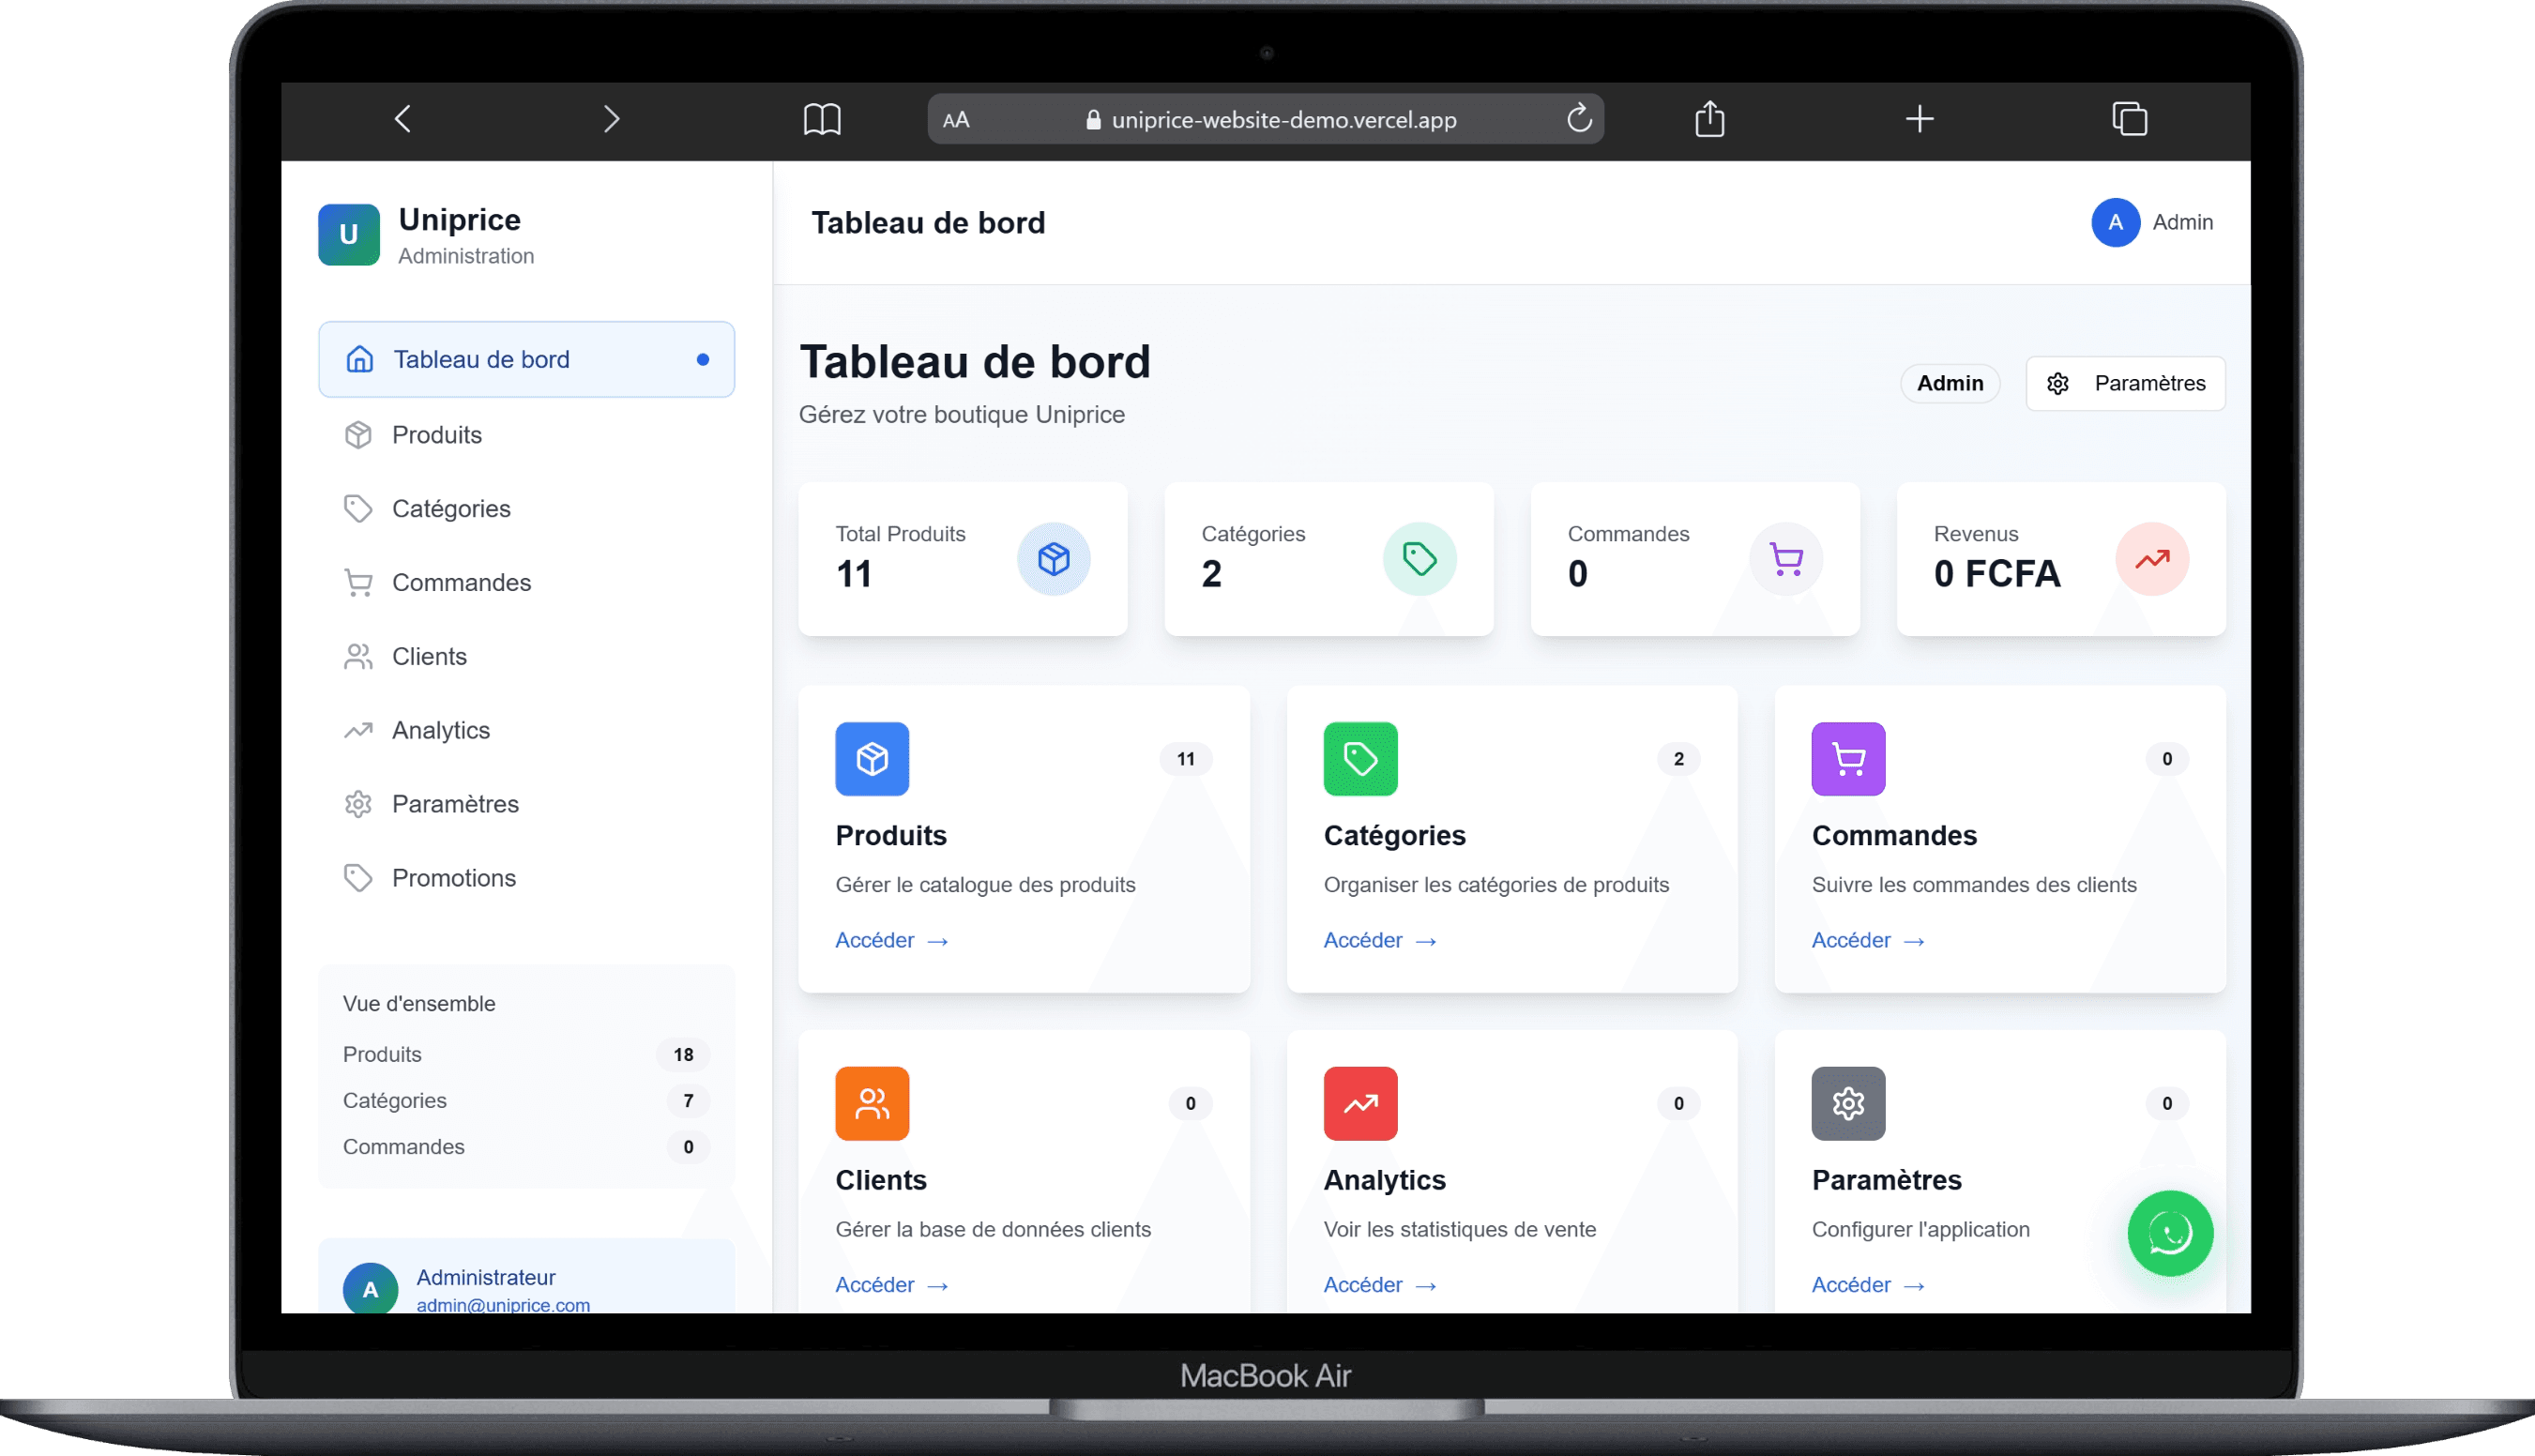Click the orange Clients people icon
2535x1456 pixels.
tap(872, 1104)
